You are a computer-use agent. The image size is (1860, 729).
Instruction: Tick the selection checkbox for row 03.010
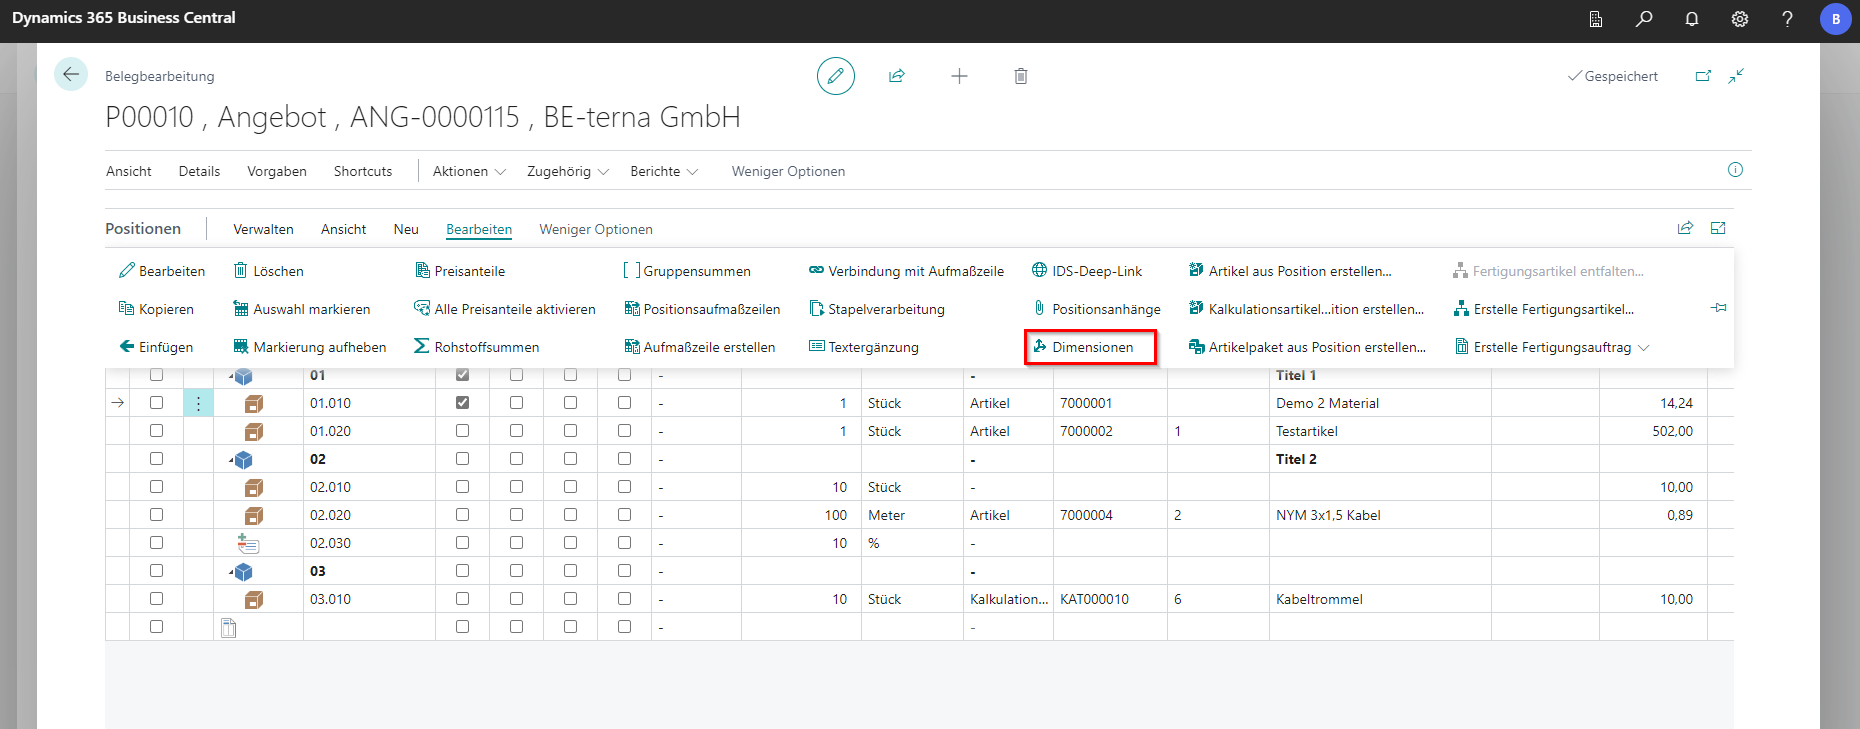(x=156, y=599)
